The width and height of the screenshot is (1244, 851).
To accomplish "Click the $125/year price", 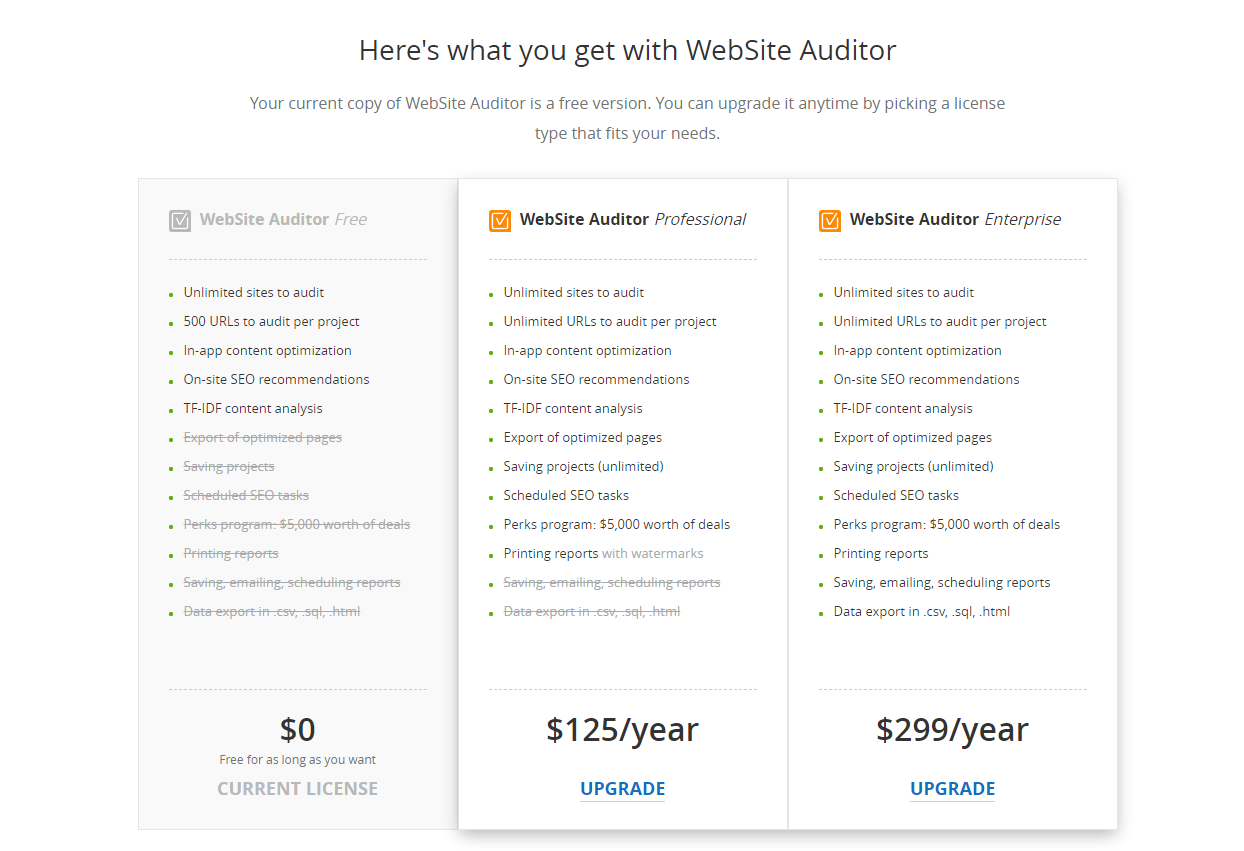I will [x=623, y=729].
